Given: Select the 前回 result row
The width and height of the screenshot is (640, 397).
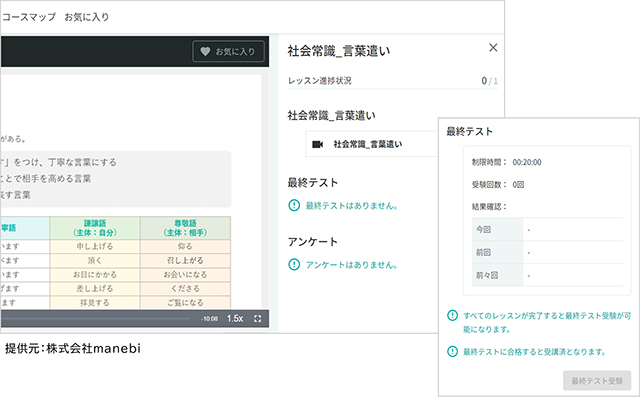Looking at the screenshot, I should pyautogui.click(x=547, y=252).
